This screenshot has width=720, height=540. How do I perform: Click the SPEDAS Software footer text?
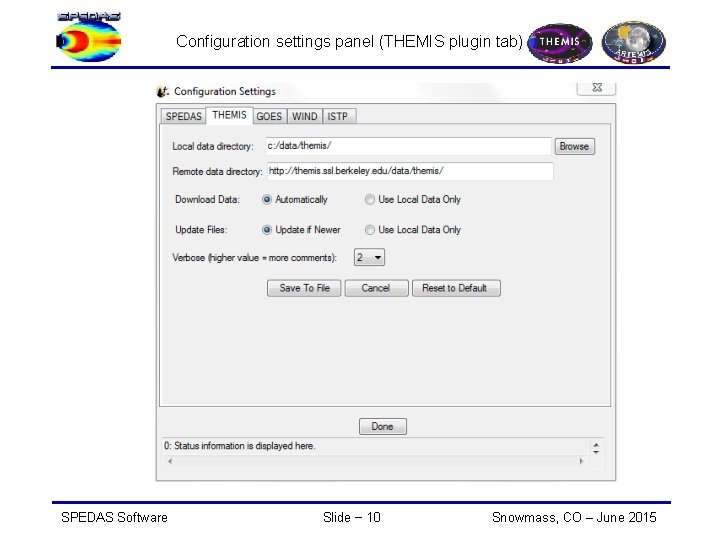(114, 518)
